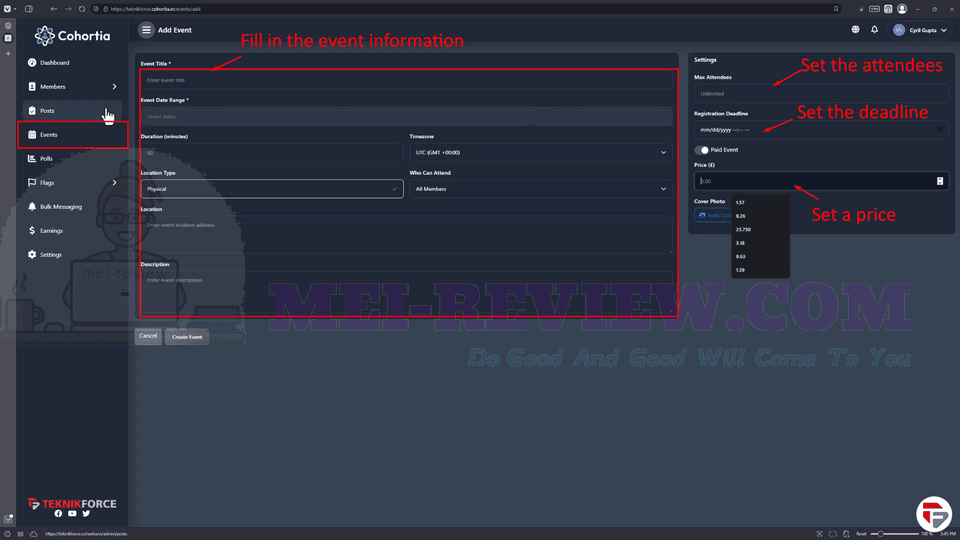Viewport: 960px width, 540px height.
Task: Click the Duration minutes field
Action: [272, 152]
